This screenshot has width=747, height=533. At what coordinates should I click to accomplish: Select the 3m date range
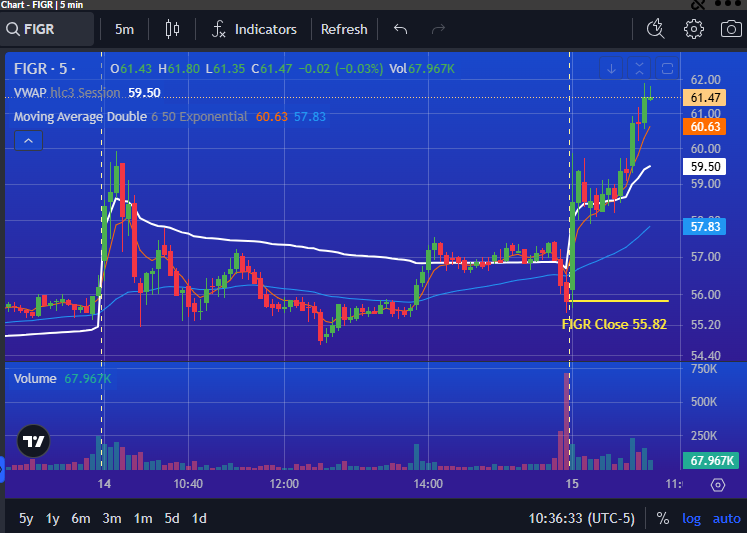coord(112,518)
